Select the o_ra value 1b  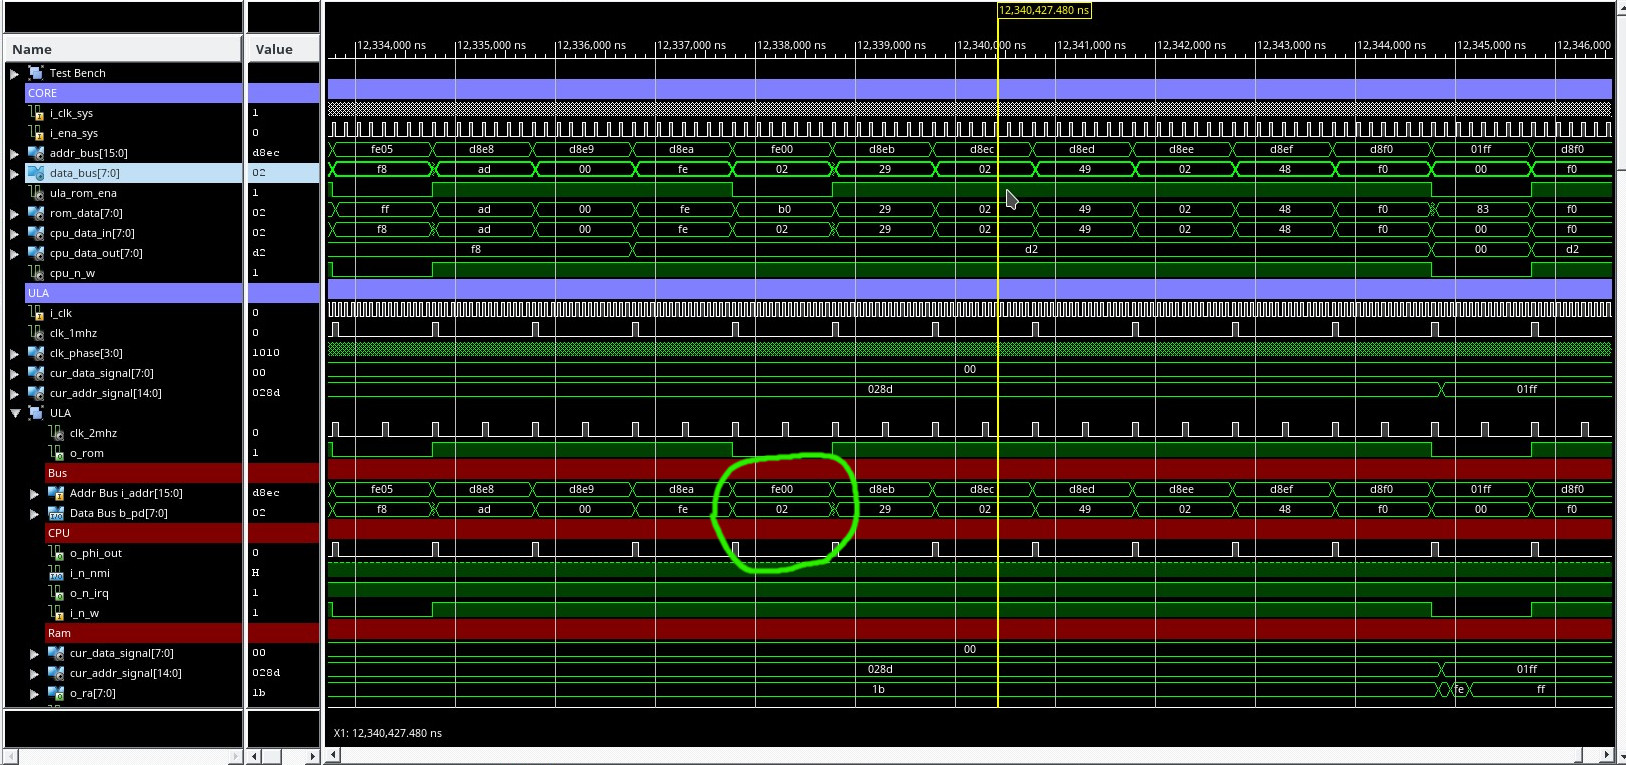coord(258,693)
